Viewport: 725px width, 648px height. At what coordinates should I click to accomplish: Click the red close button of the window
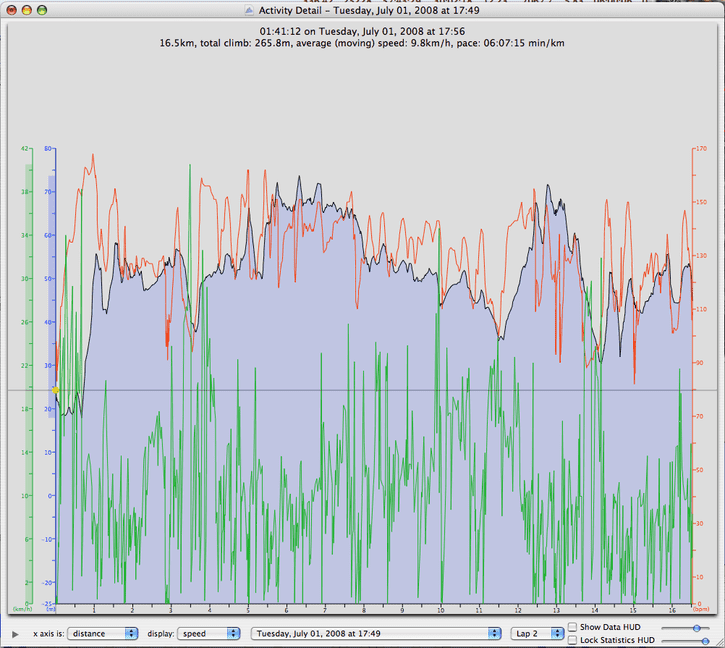coord(11,10)
